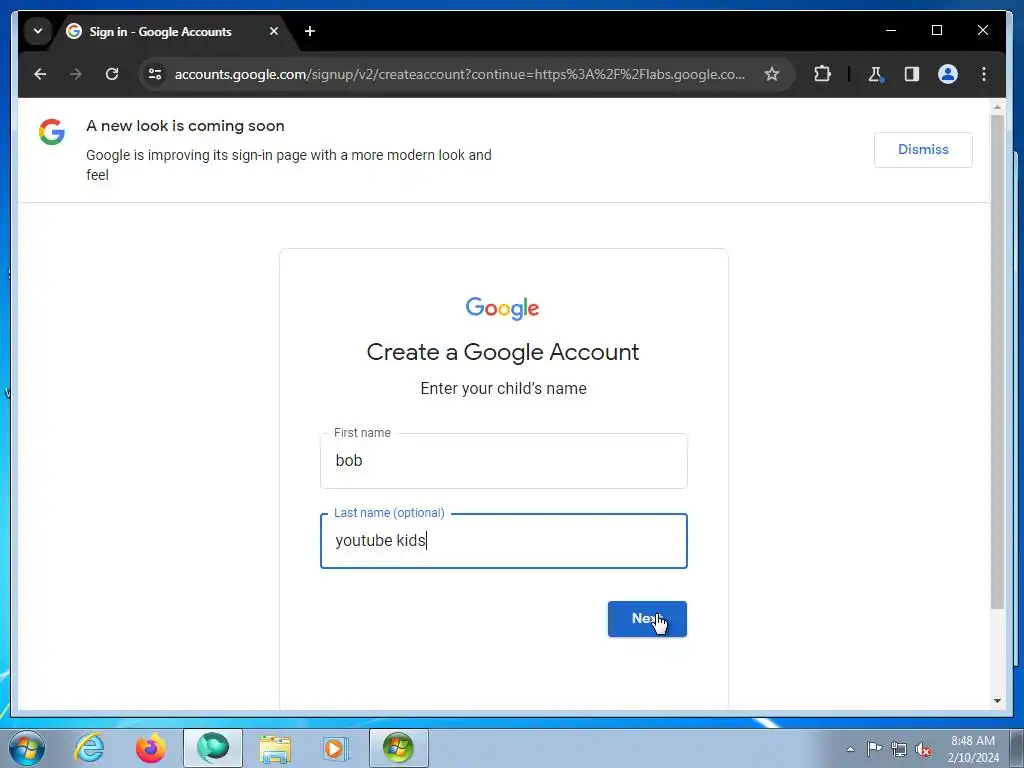Focus the Last name (optional) field

(x=504, y=541)
